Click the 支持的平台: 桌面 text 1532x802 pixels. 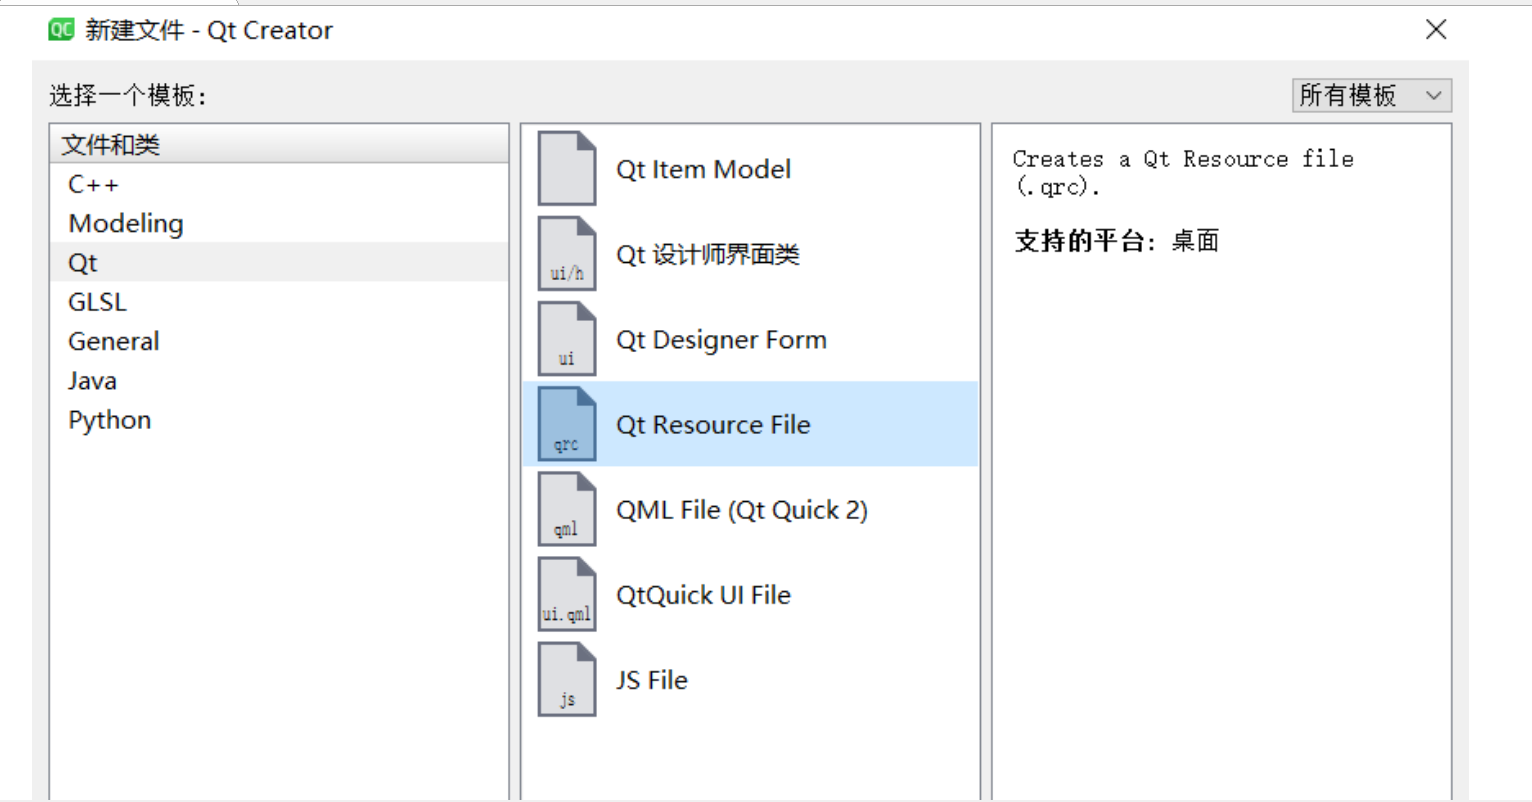(x=1117, y=241)
